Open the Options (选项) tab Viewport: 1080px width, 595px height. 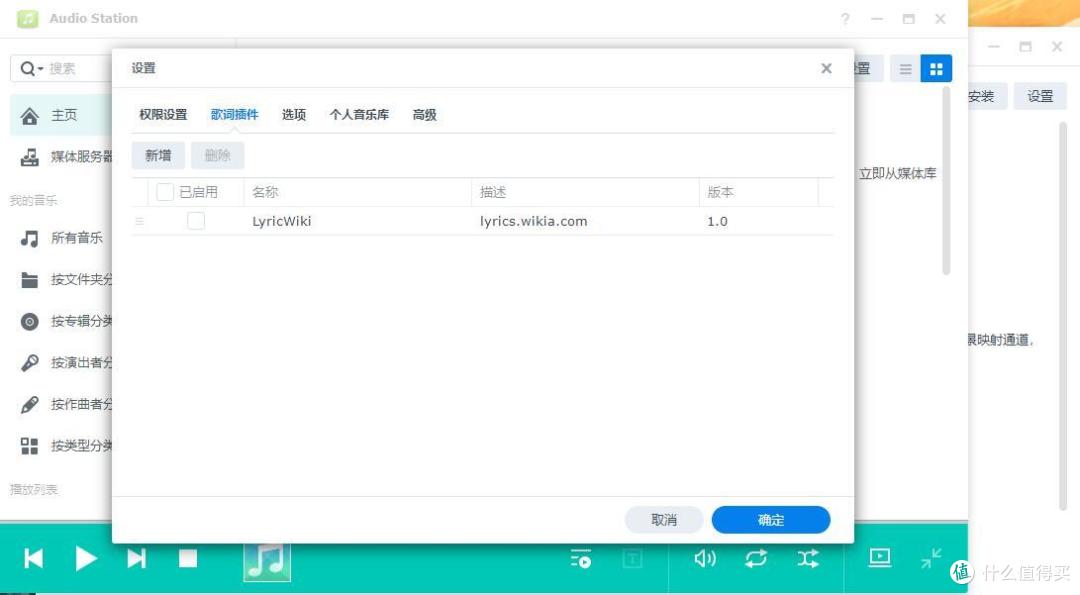tap(293, 115)
